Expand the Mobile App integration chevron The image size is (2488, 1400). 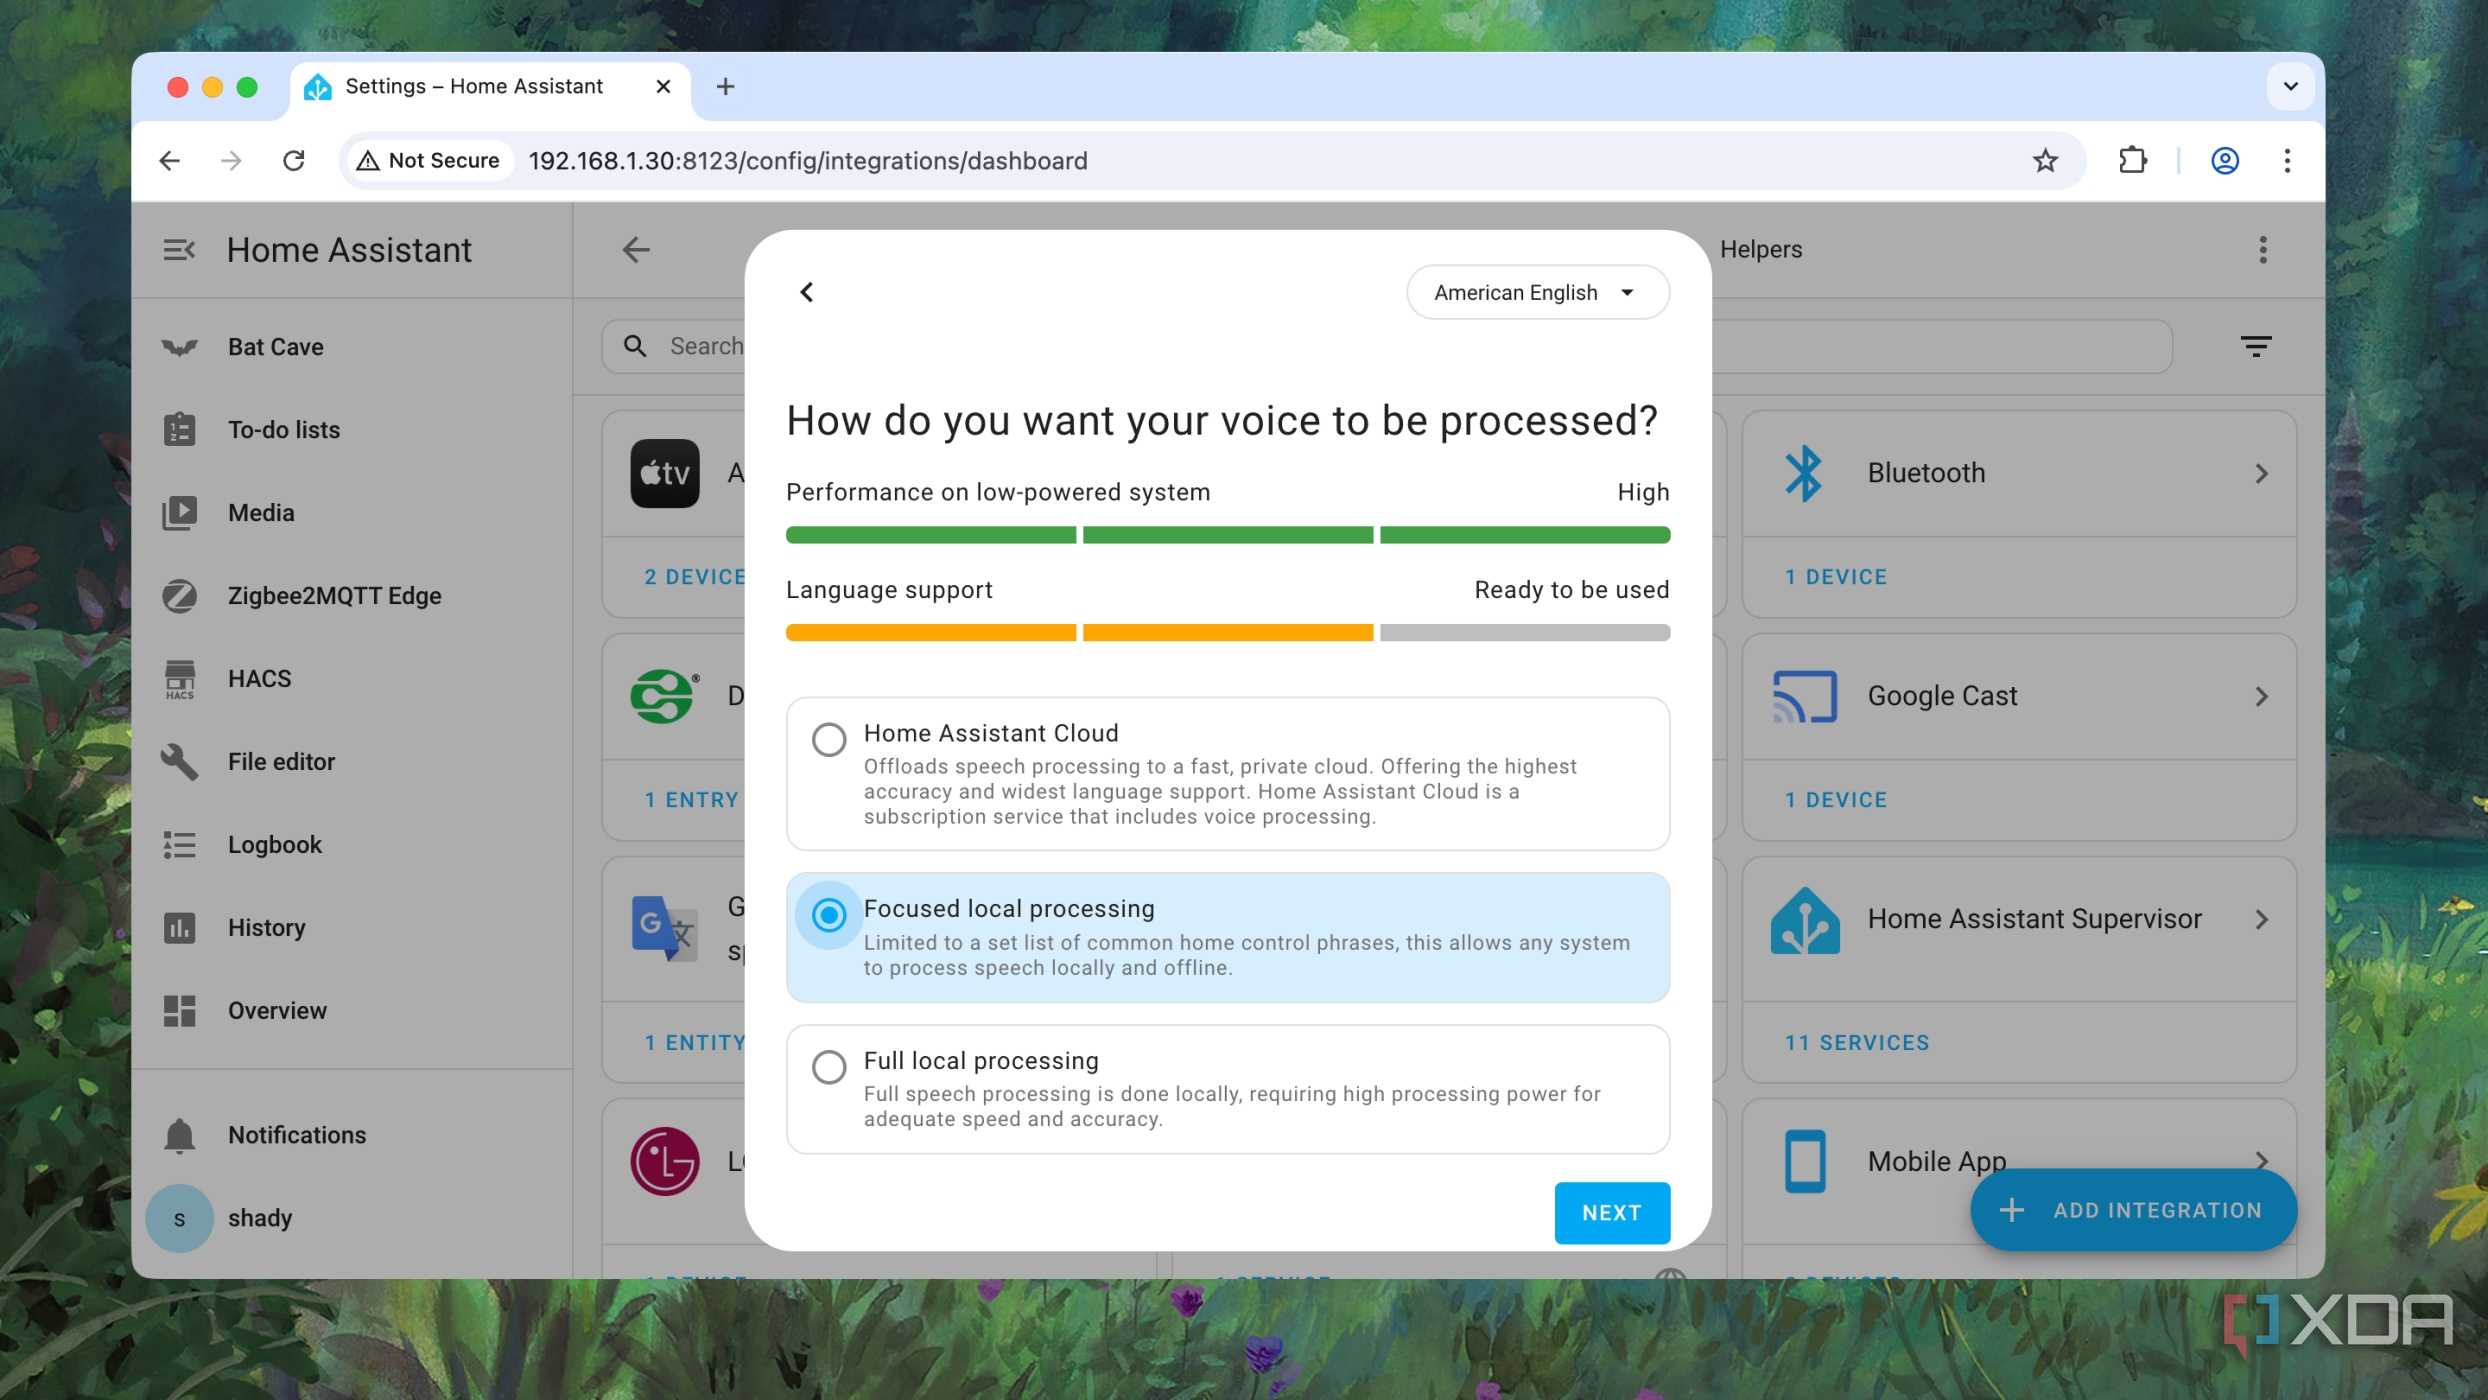(2261, 1160)
